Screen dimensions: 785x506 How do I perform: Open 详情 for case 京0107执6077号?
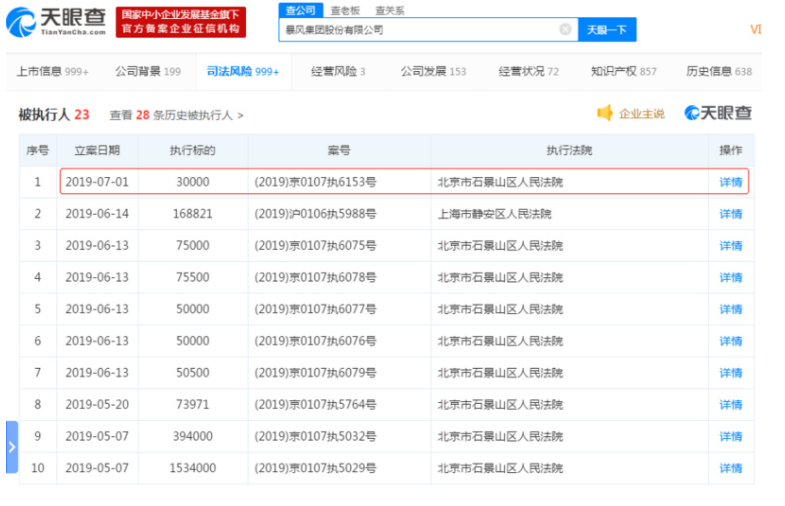(730, 309)
